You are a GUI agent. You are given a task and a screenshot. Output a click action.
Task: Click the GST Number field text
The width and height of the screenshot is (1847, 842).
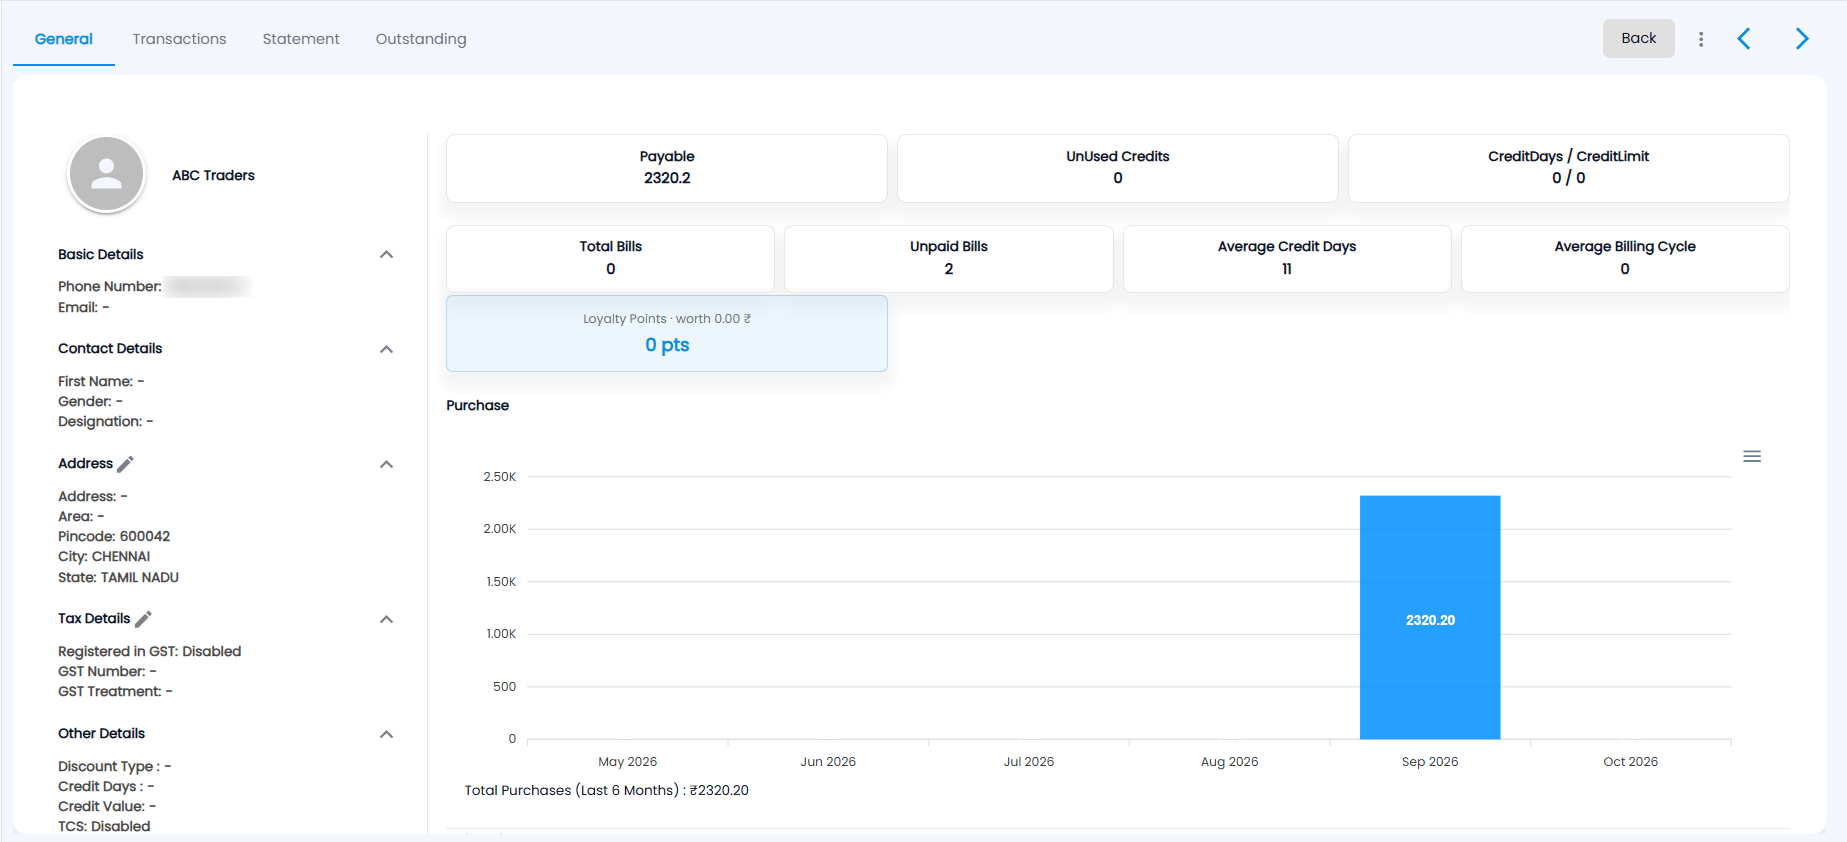point(107,672)
